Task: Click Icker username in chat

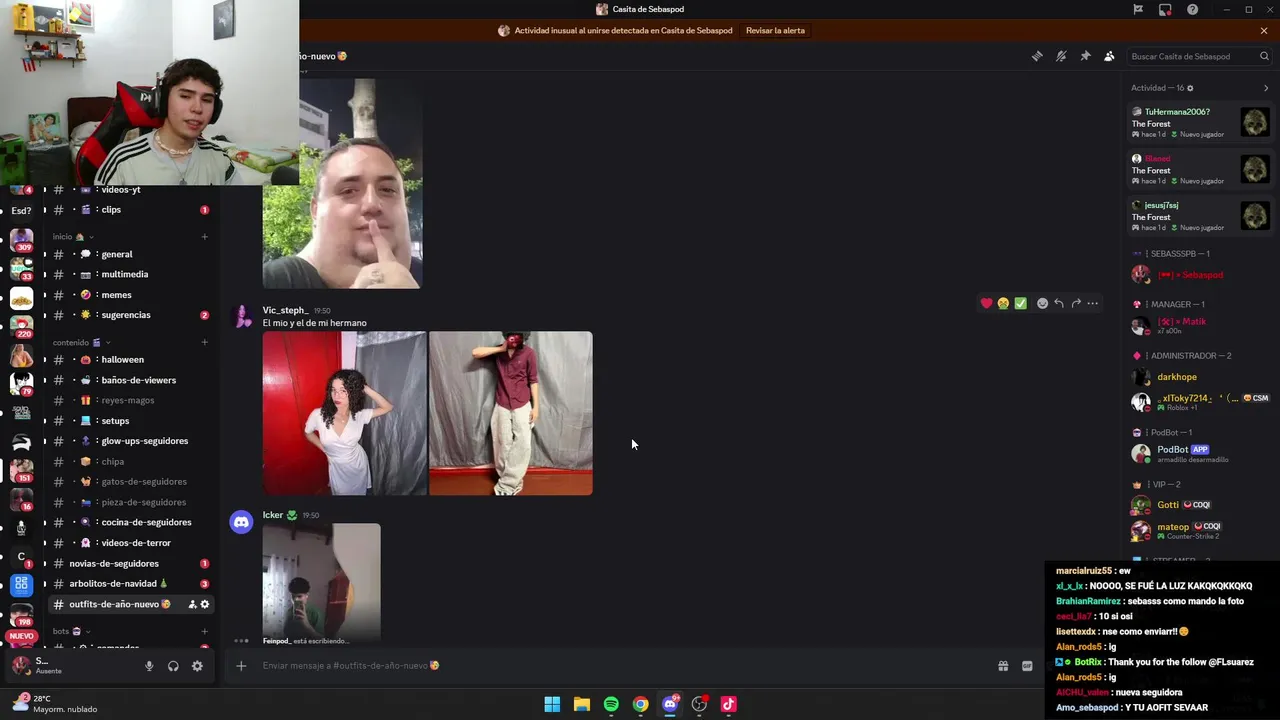Action: tap(273, 515)
